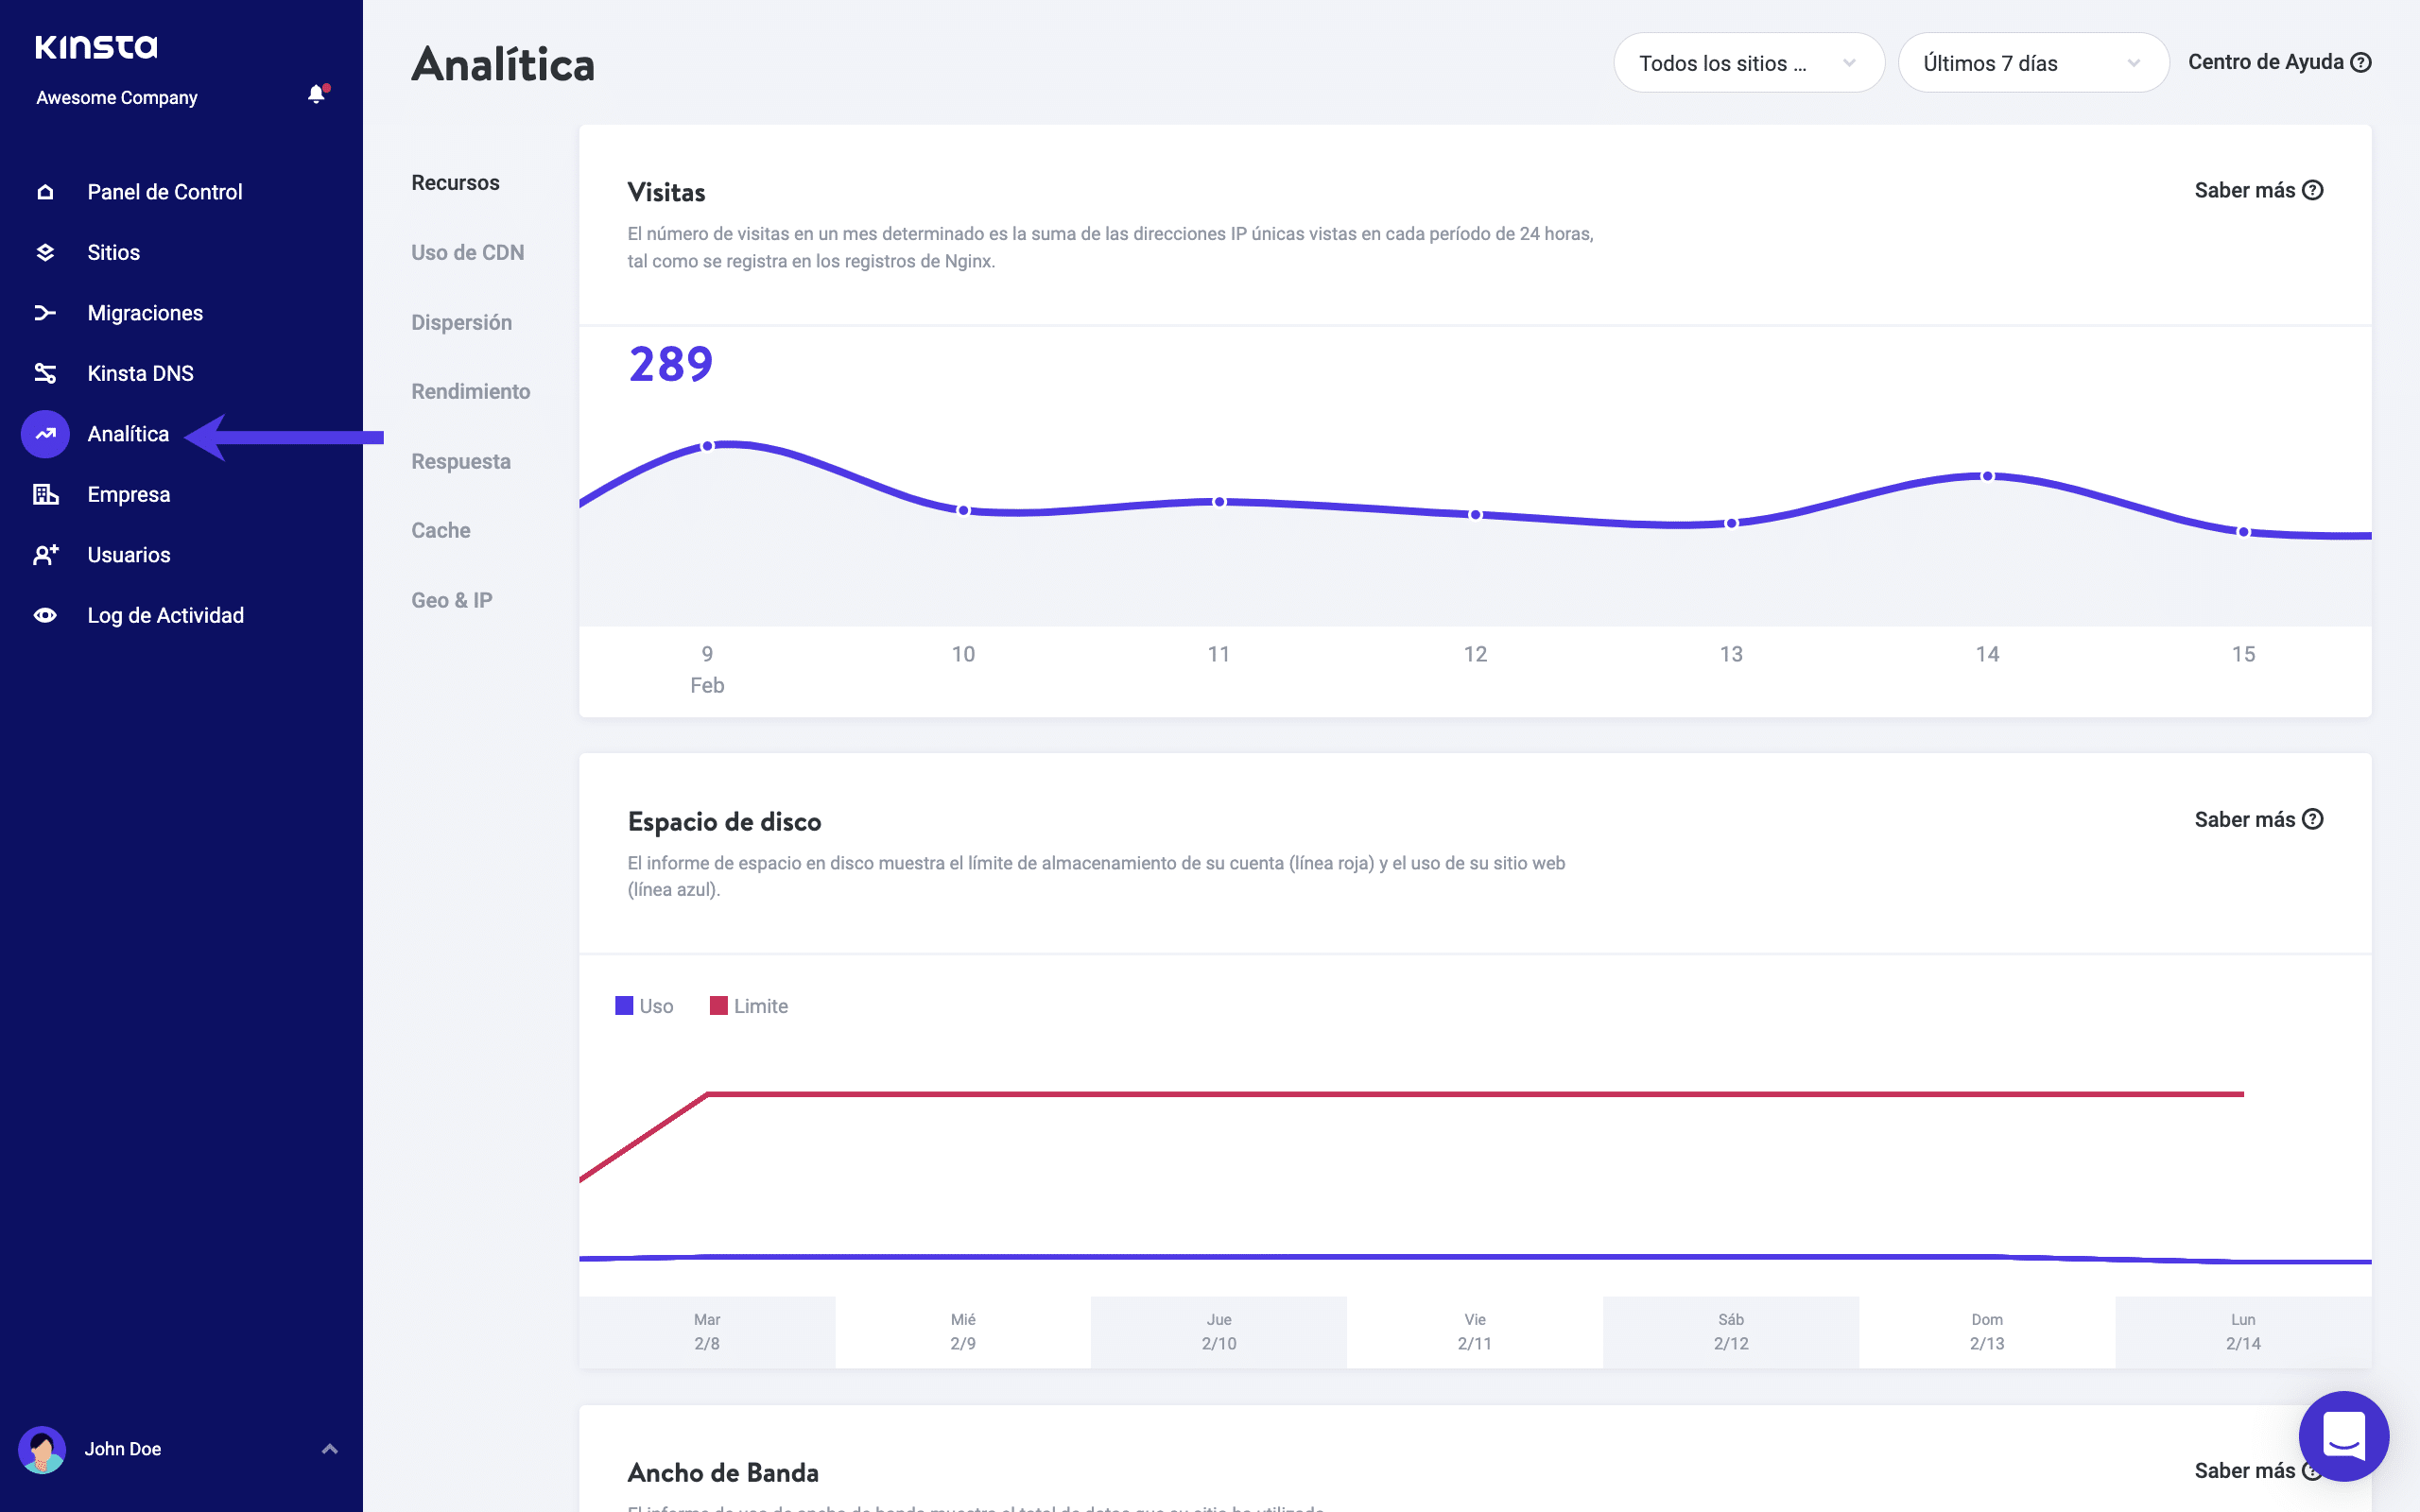Expand the John Doe user menu

click(x=329, y=1448)
